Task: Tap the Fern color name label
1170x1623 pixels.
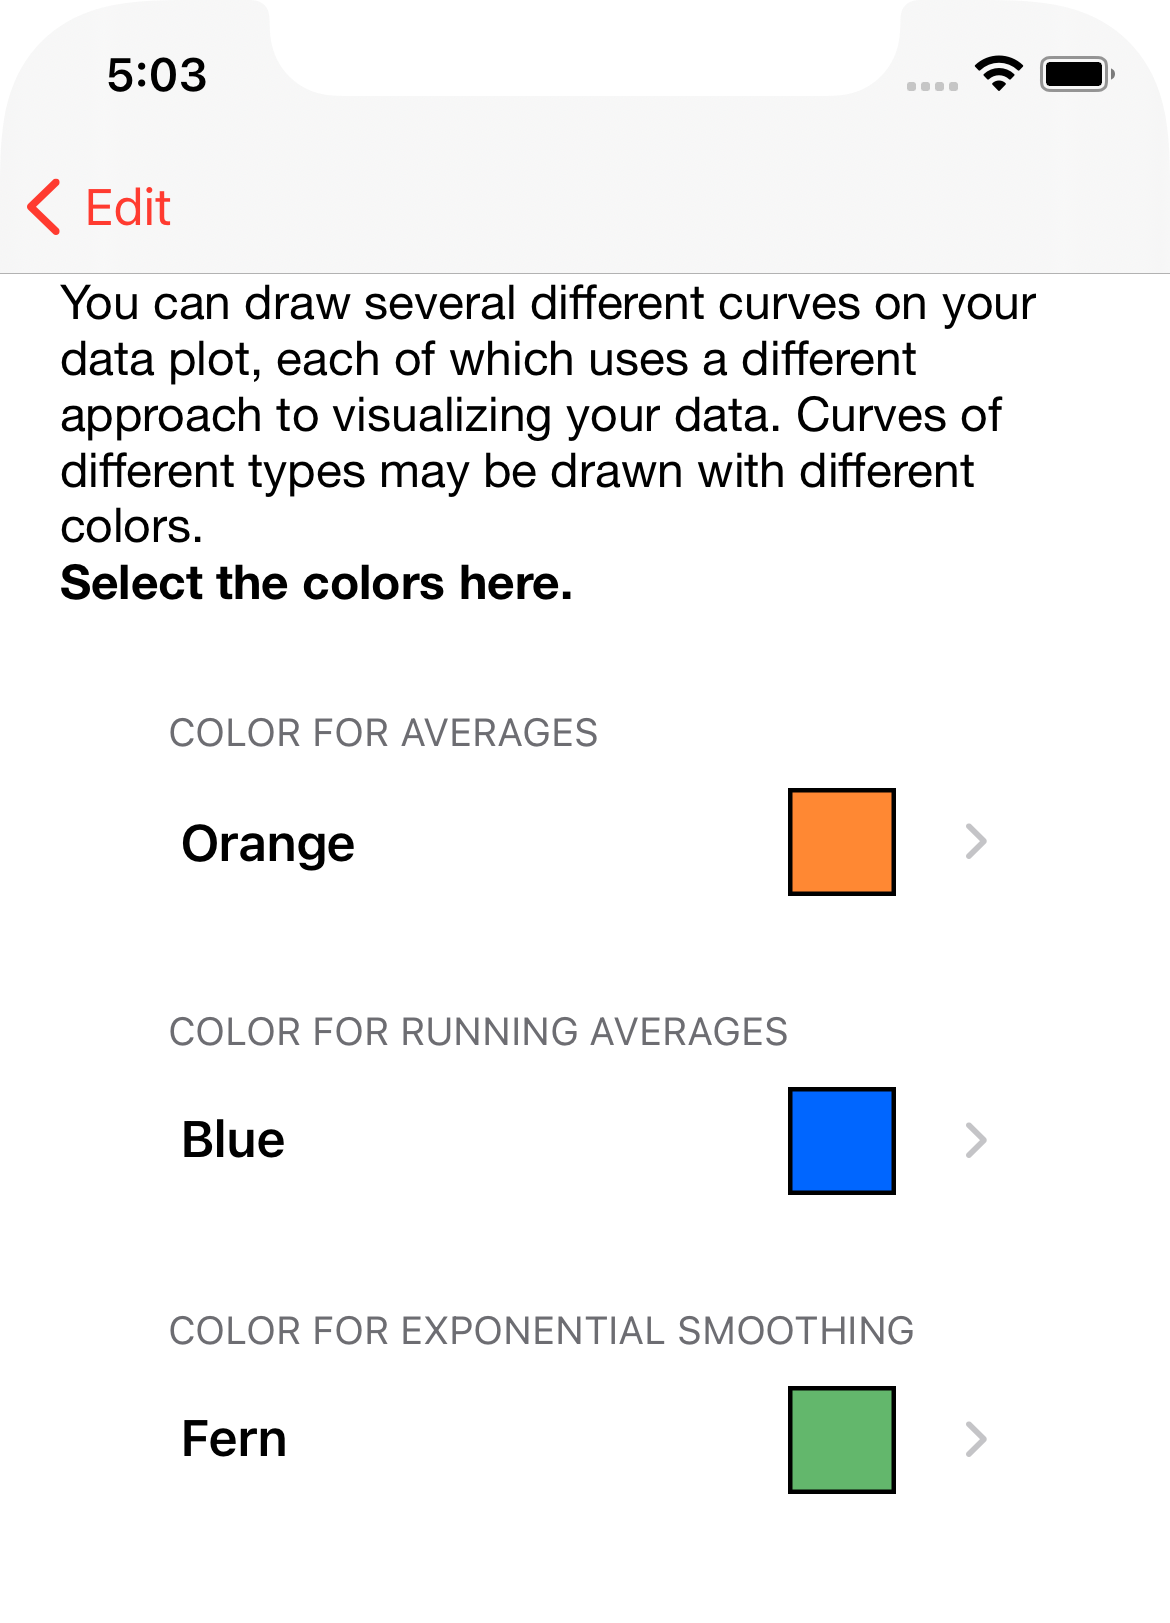Action: point(234,1439)
